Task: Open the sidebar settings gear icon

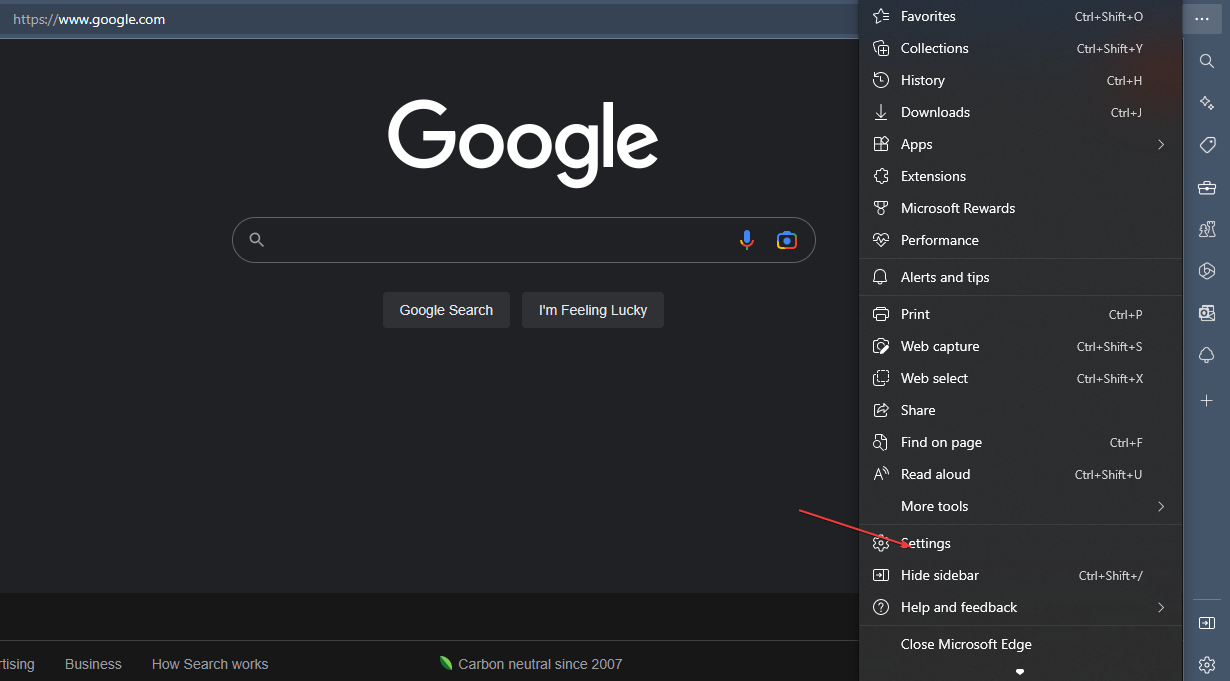Action: [x=1207, y=665]
